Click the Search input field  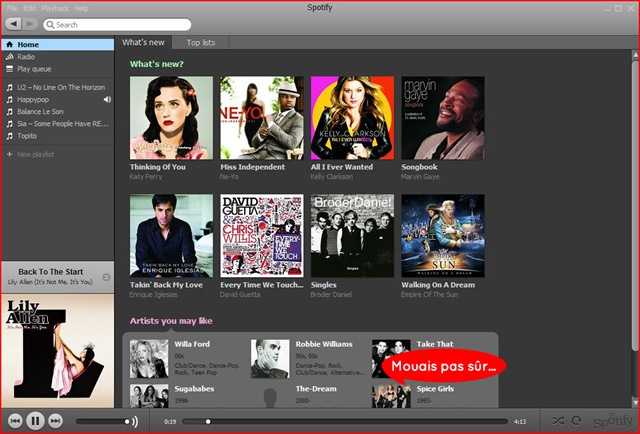117,24
